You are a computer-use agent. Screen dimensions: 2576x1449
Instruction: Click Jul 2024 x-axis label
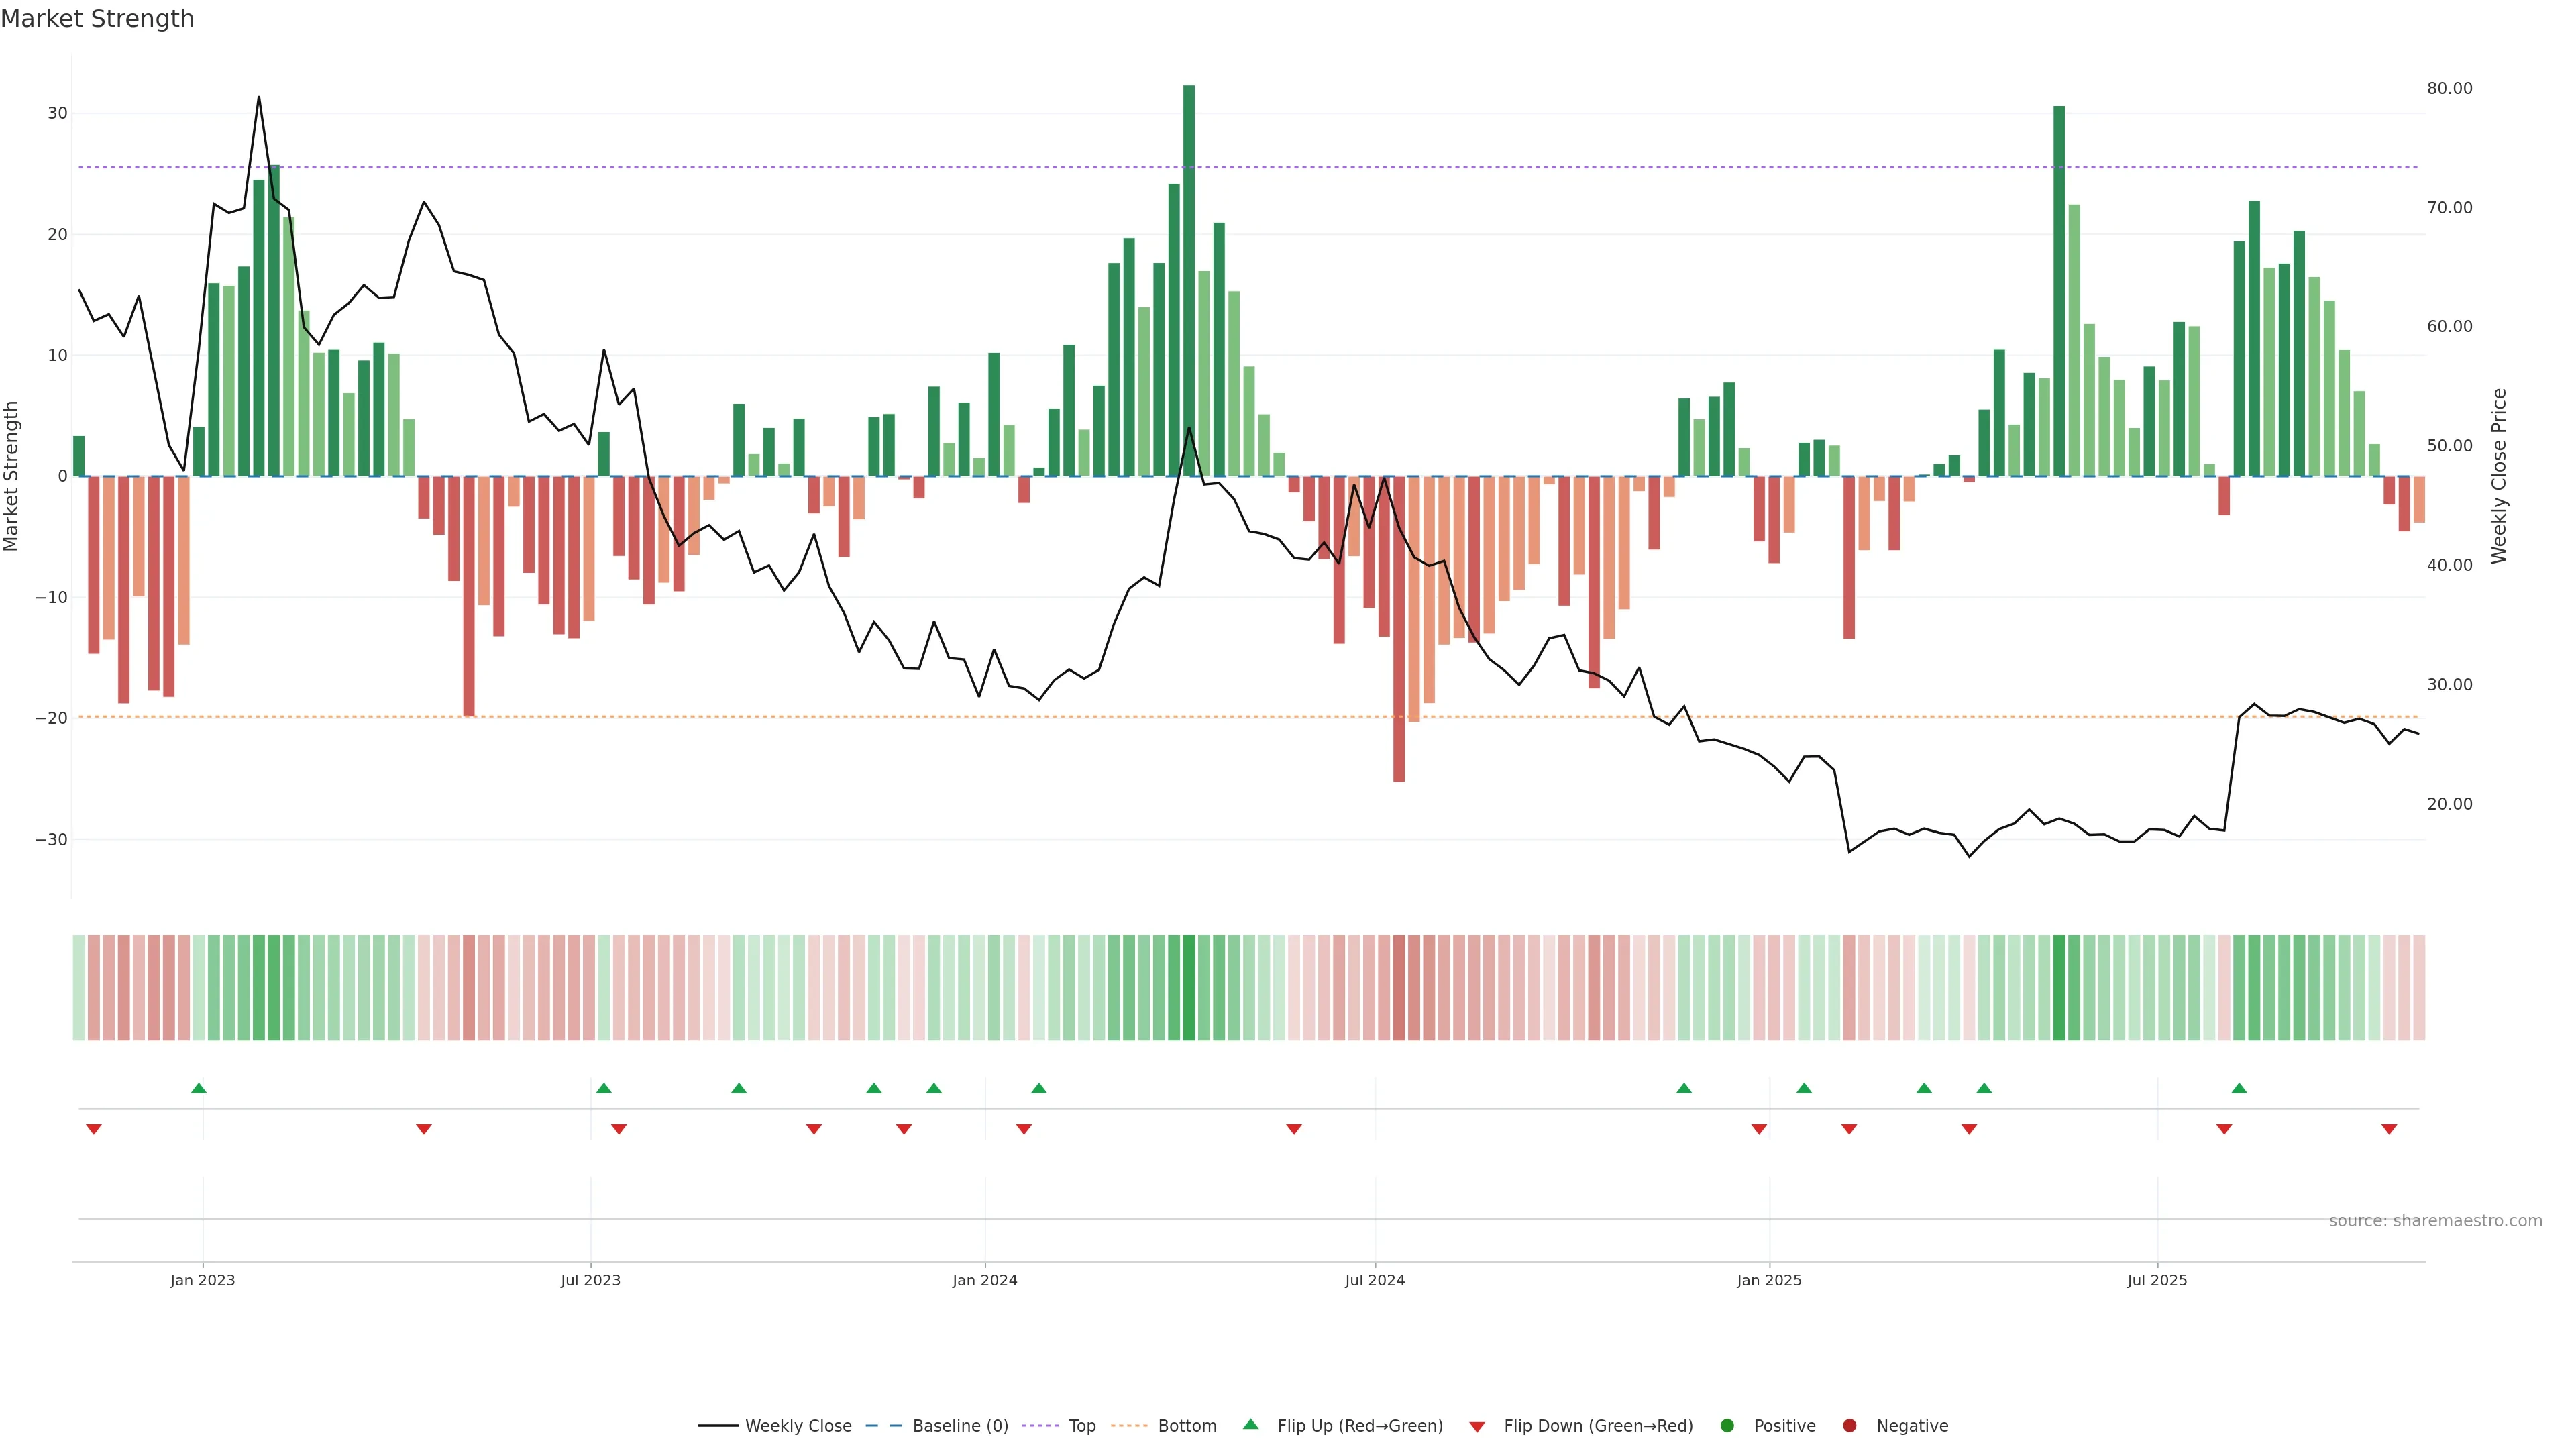click(1374, 1280)
